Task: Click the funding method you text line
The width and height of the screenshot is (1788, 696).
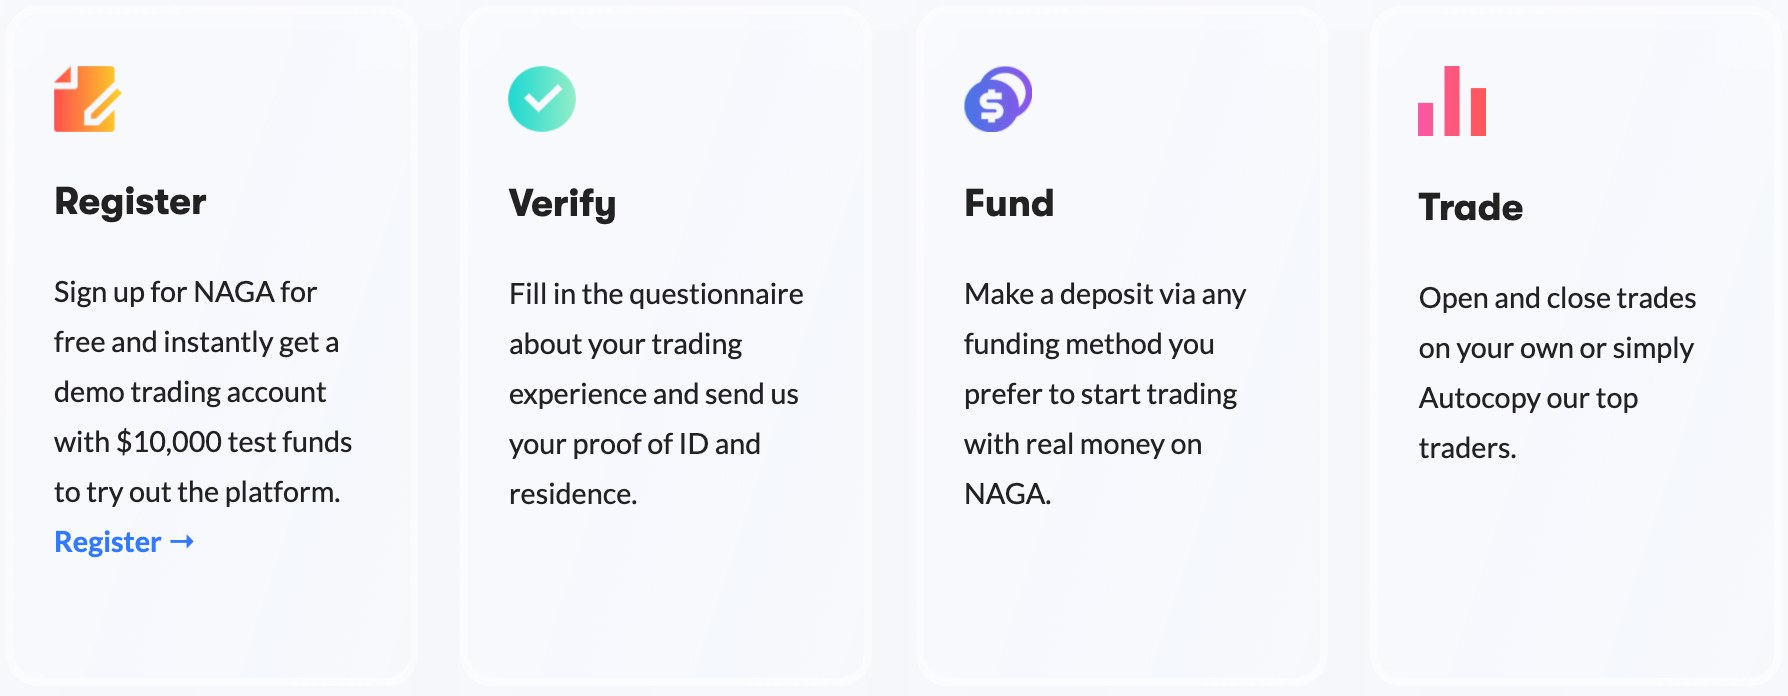Action: click(x=1089, y=344)
